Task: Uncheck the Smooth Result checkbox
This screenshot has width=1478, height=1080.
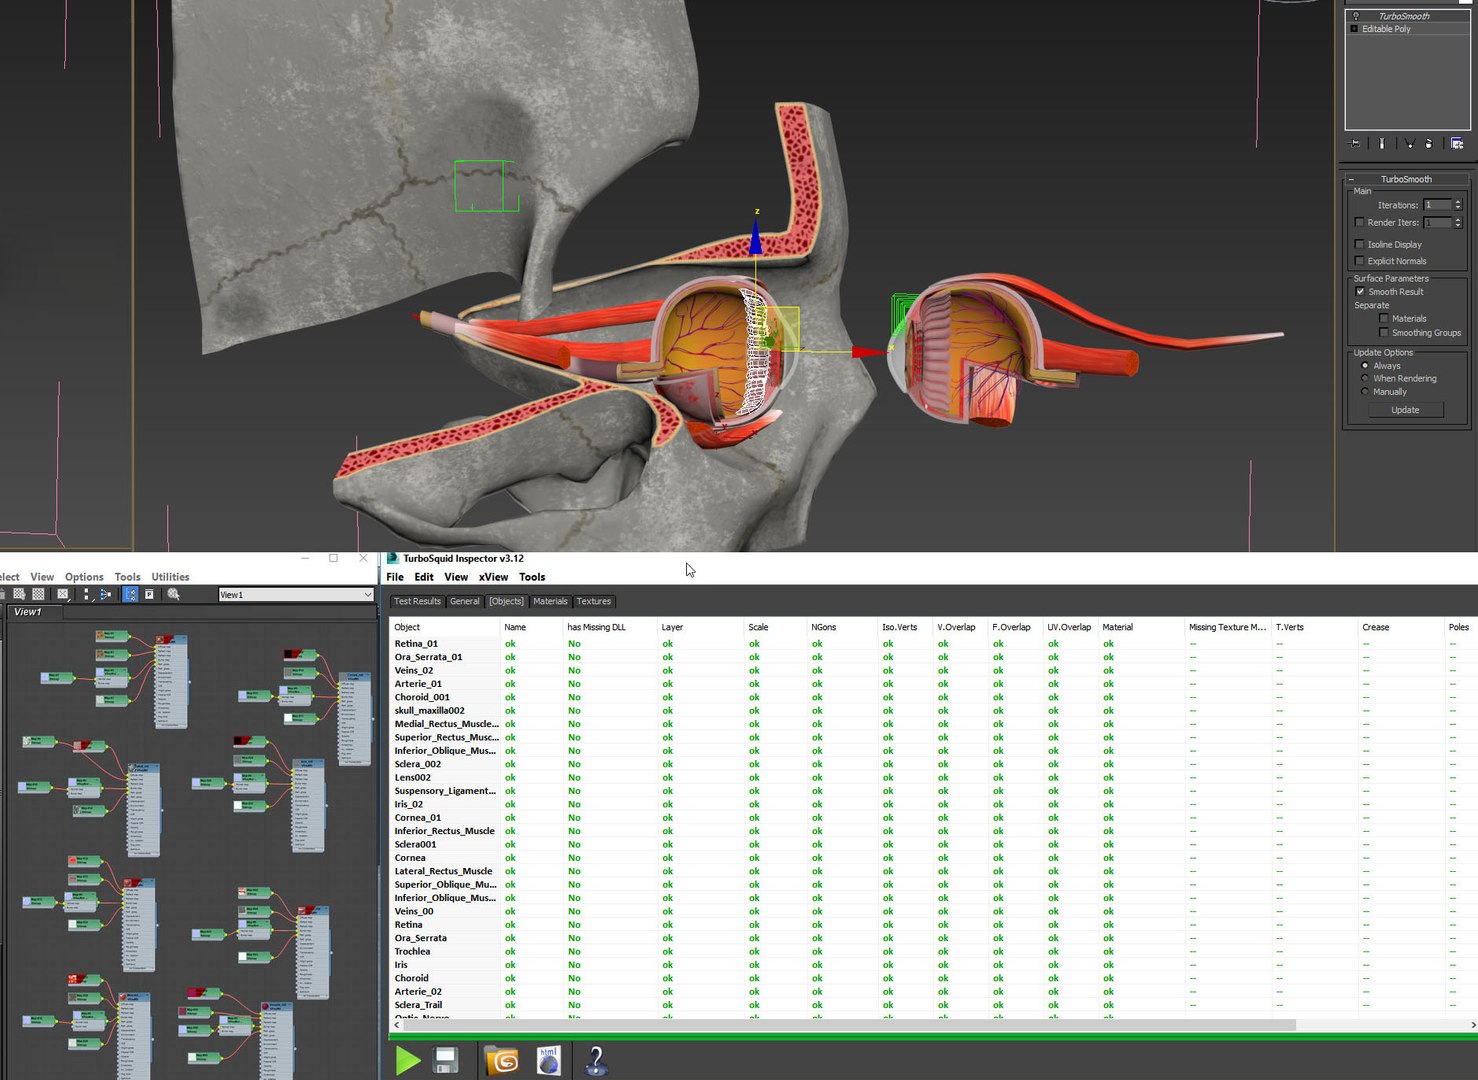Action: 1360,292
